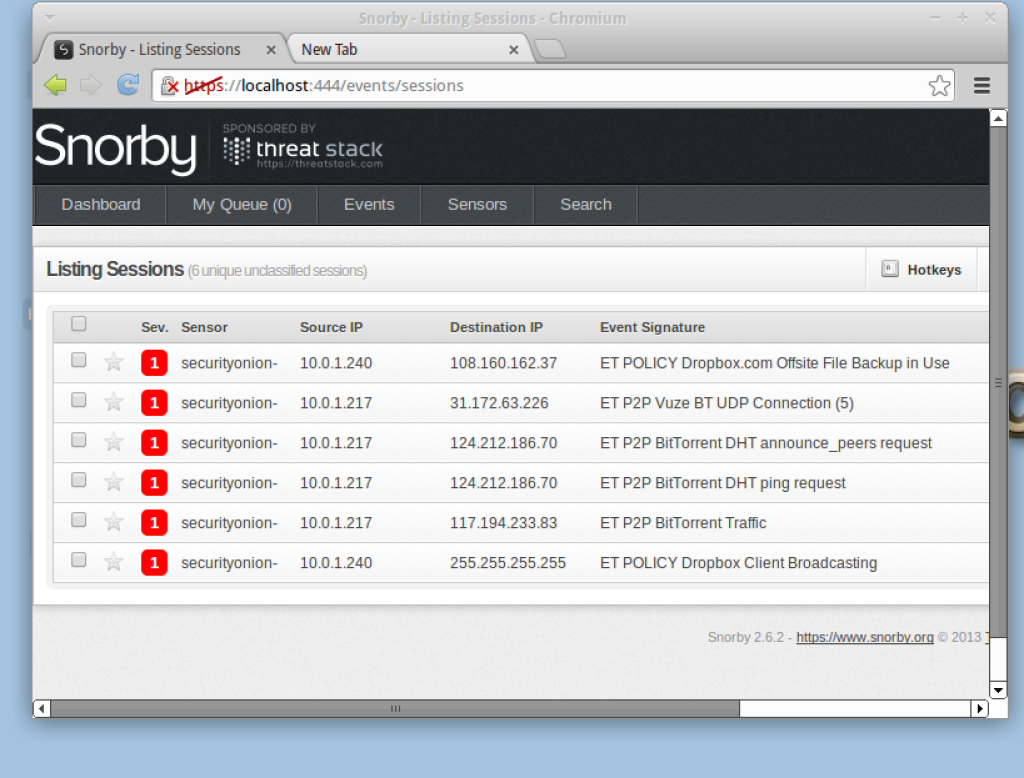The image size is (1024, 778).
Task: Switch to the New Tab browser tab
Action: tap(405, 49)
